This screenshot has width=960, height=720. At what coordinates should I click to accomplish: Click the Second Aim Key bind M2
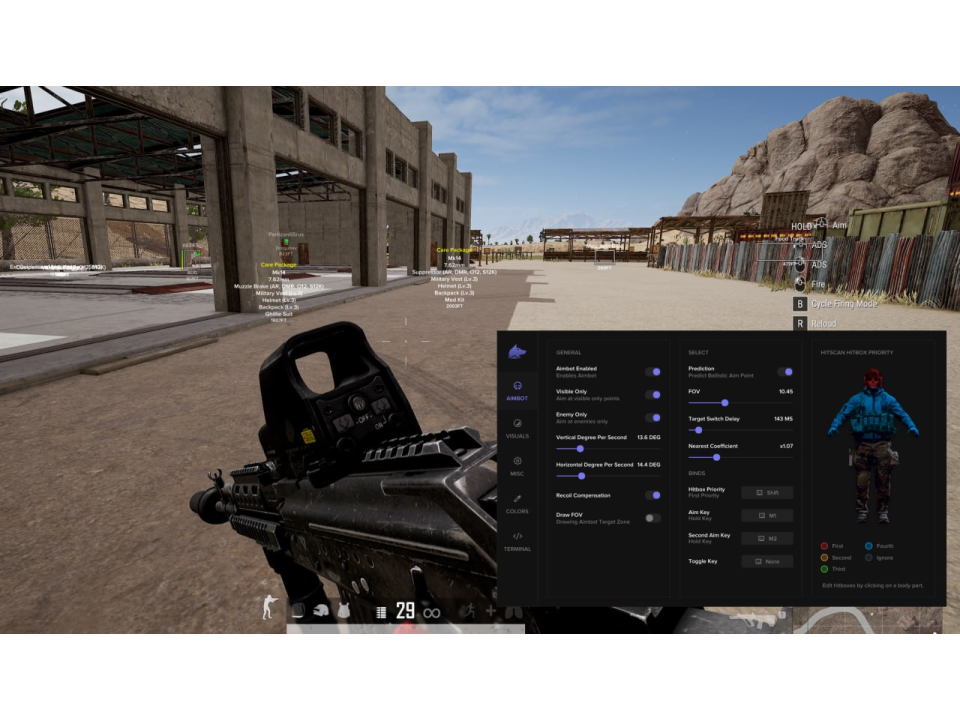(767, 538)
